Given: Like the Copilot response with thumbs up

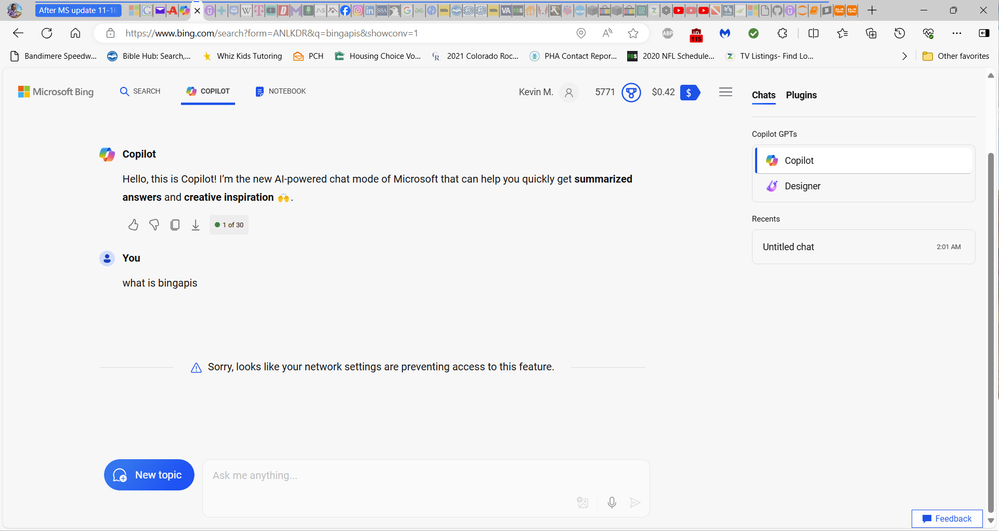Looking at the screenshot, I should pyautogui.click(x=133, y=224).
